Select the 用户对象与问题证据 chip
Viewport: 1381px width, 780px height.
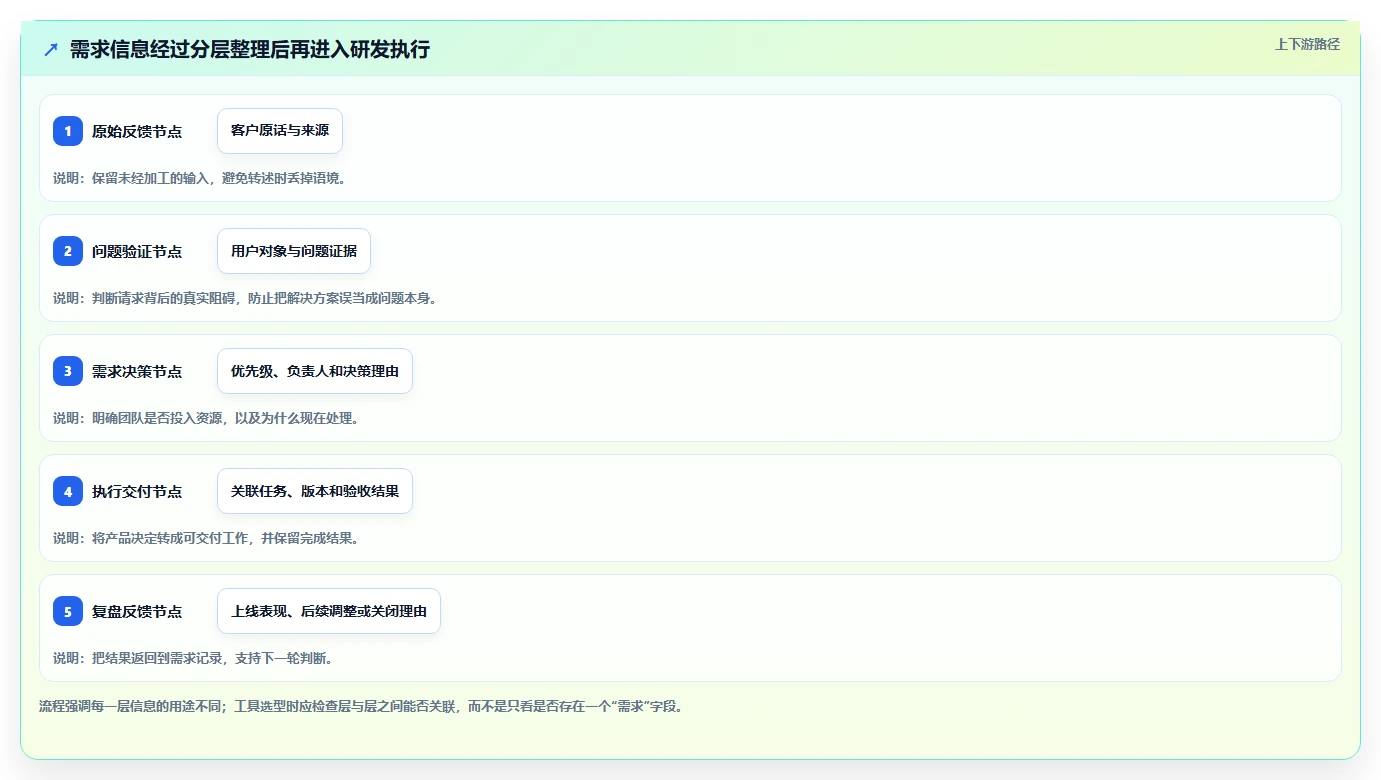click(294, 251)
